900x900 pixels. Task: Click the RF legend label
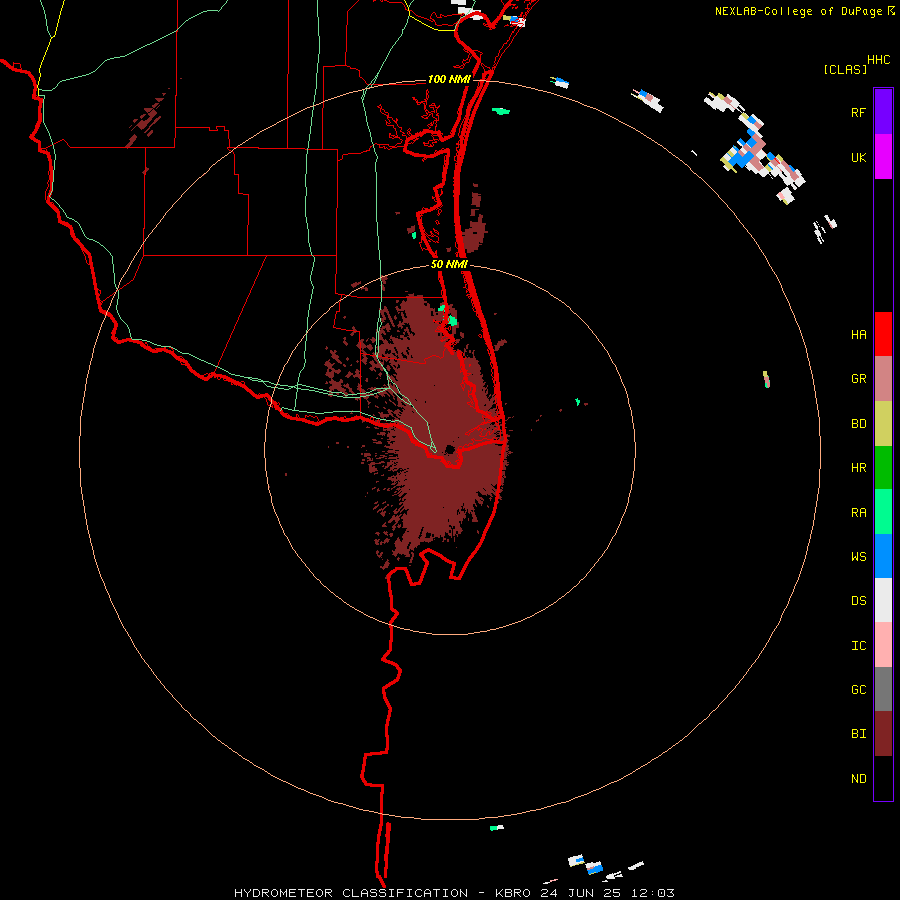pos(858,112)
